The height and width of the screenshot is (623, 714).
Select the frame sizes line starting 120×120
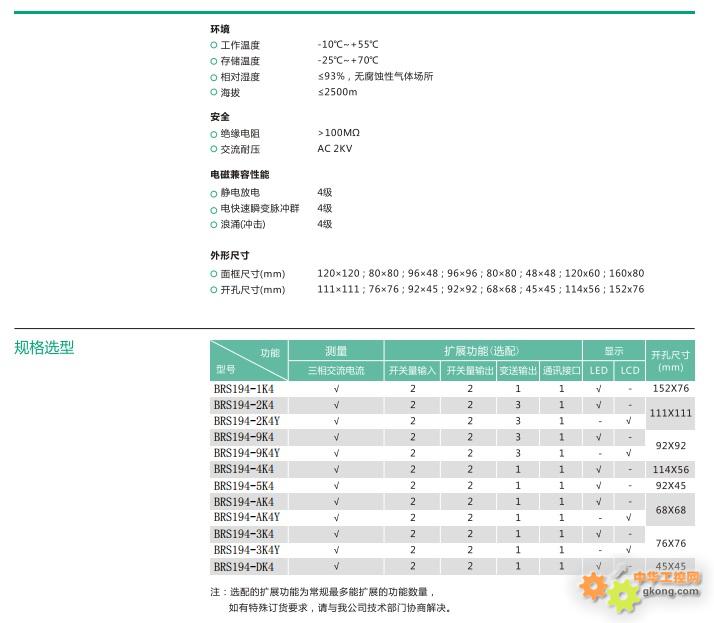pyautogui.click(x=481, y=273)
